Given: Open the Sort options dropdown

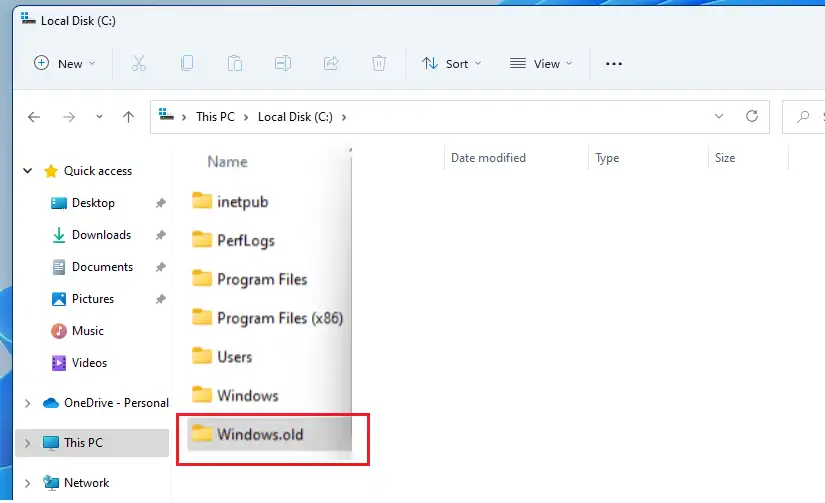Looking at the screenshot, I should point(451,64).
